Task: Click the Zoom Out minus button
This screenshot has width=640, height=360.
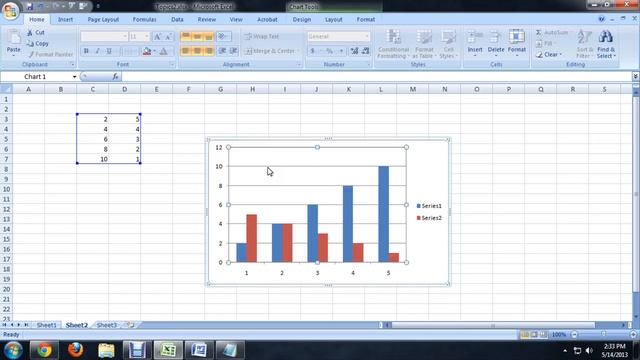Action: coord(574,334)
